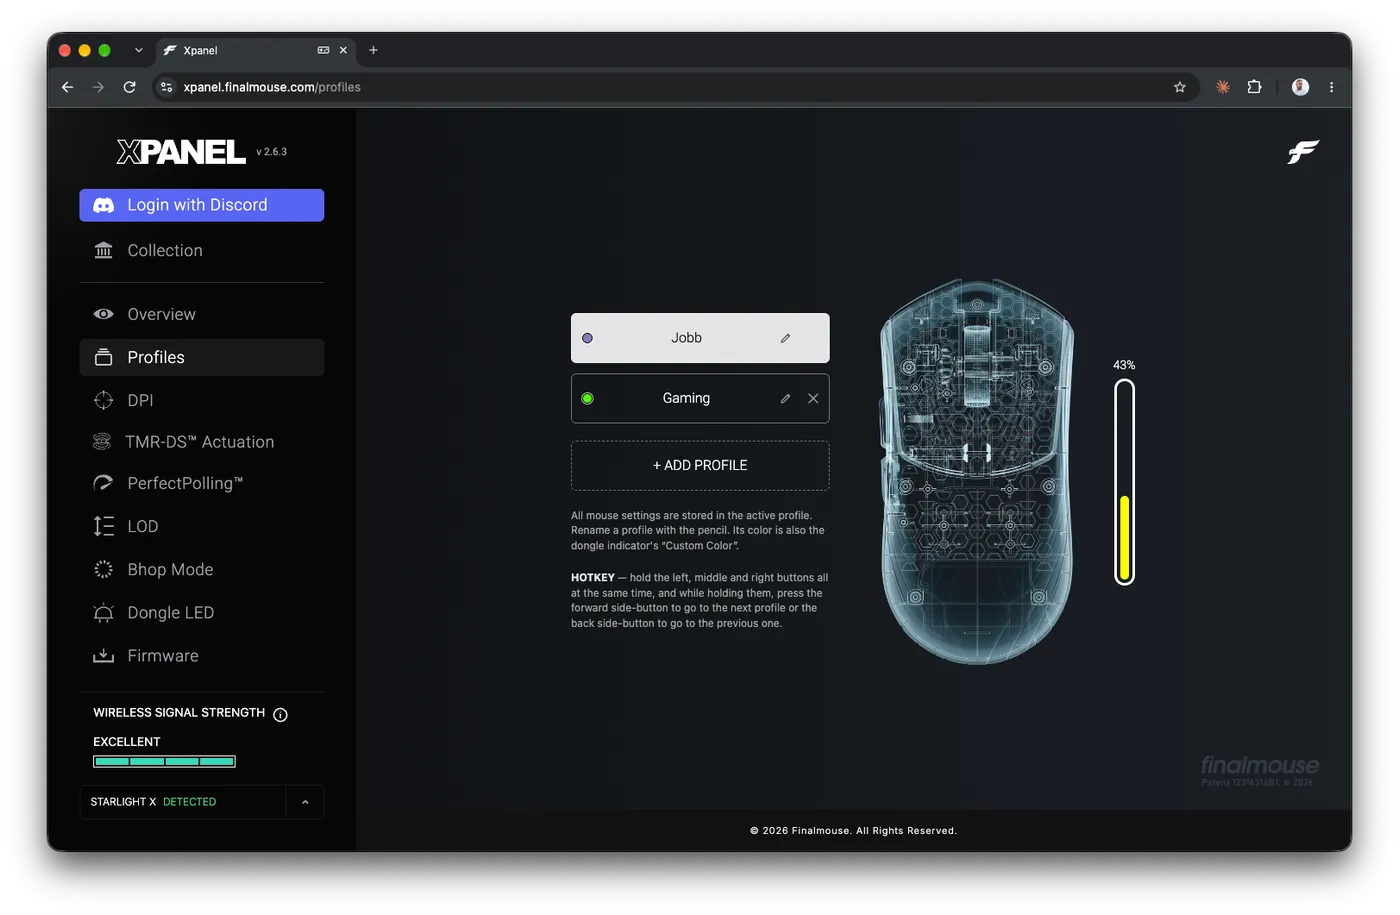Open the Chrome three-dot menu
Viewport: 1400px width, 915px height.
pos(1331,87)
